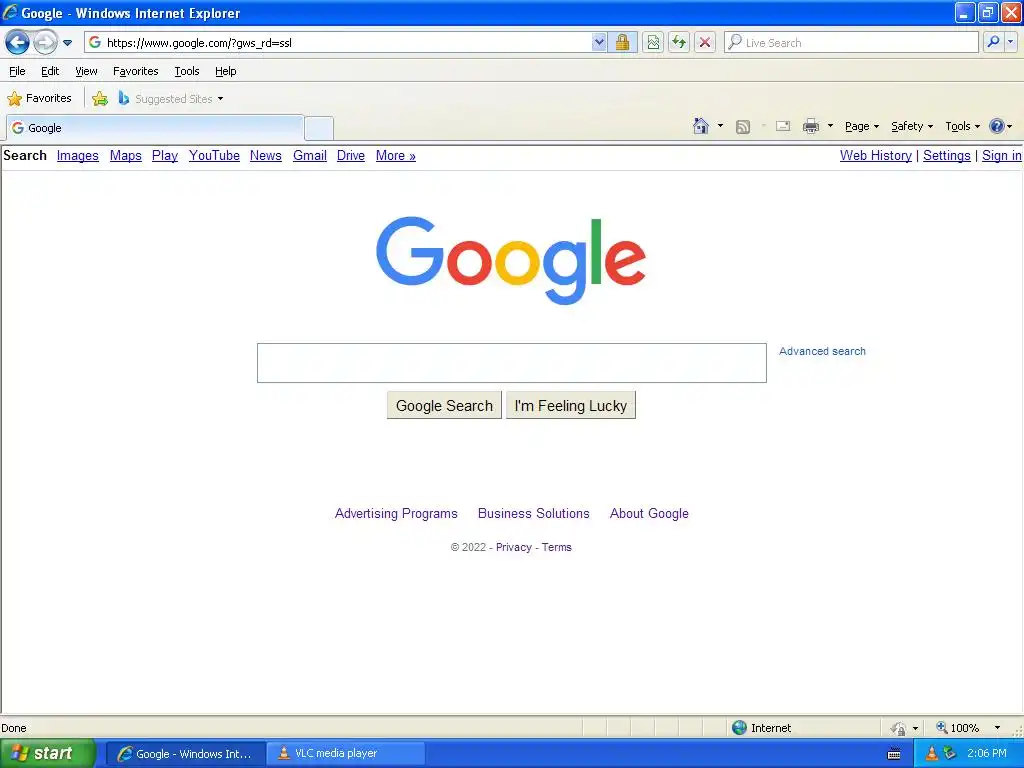Open the Images link

tap(78, 156)
